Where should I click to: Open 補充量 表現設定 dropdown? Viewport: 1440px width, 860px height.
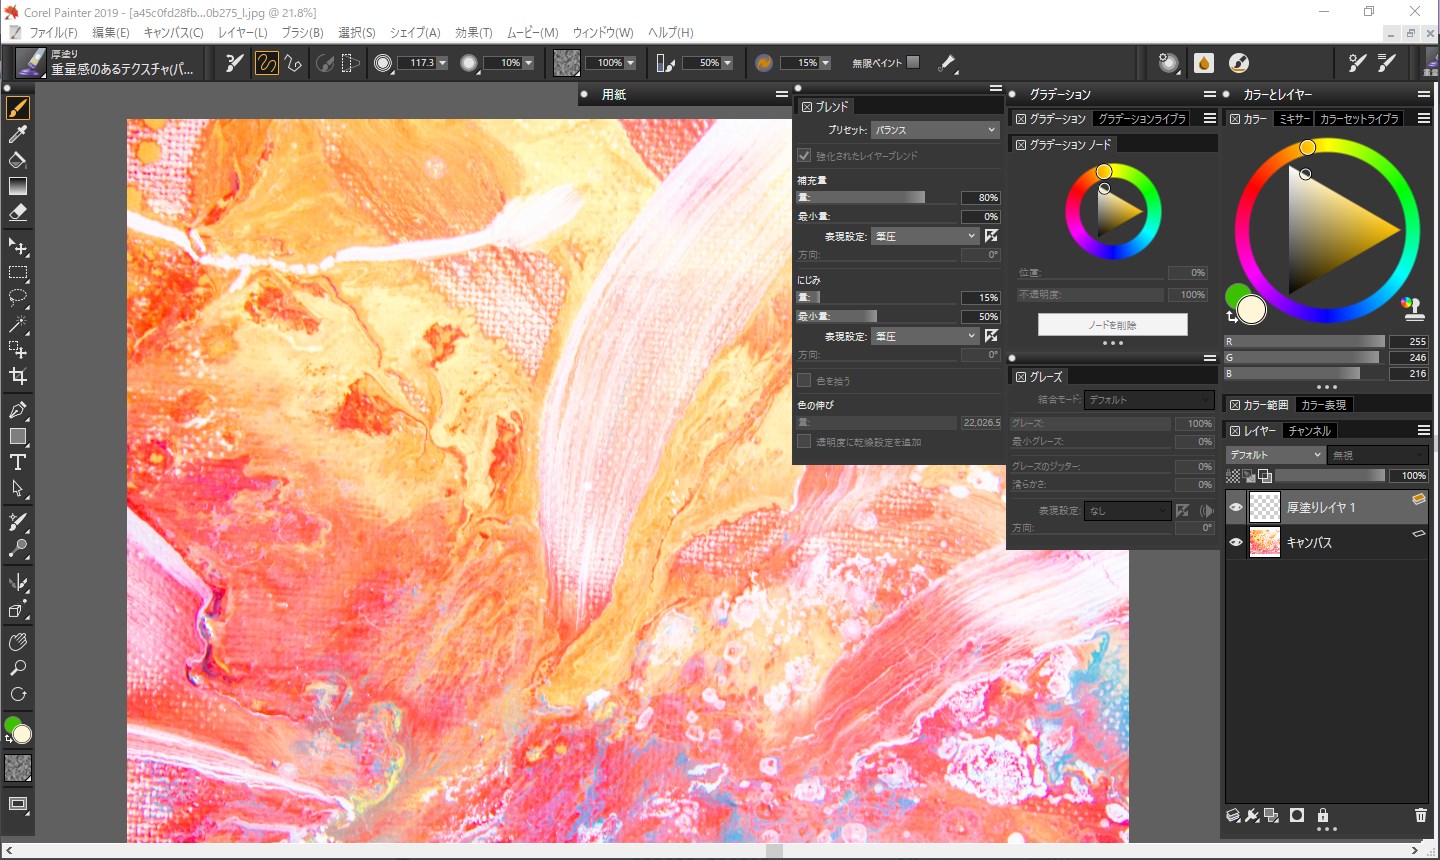(x=924, y=236)
